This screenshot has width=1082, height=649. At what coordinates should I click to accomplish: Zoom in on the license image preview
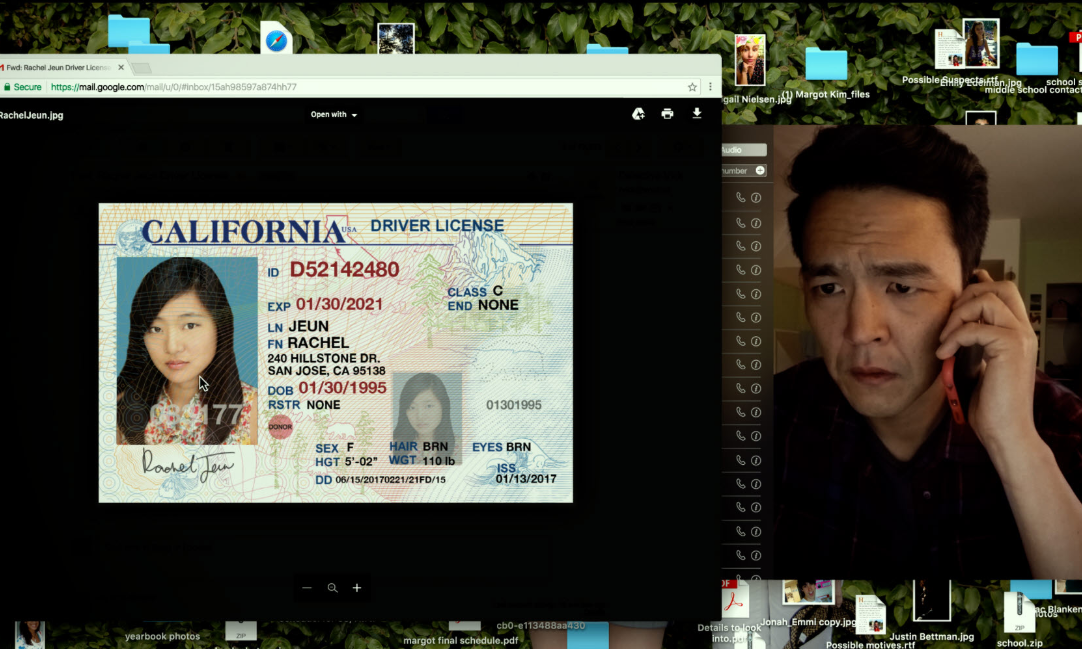point(357,588)
